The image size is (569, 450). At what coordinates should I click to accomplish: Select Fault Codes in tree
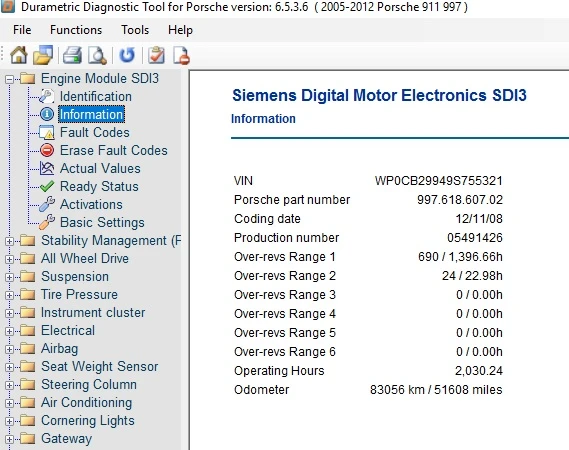coord(95,132)
